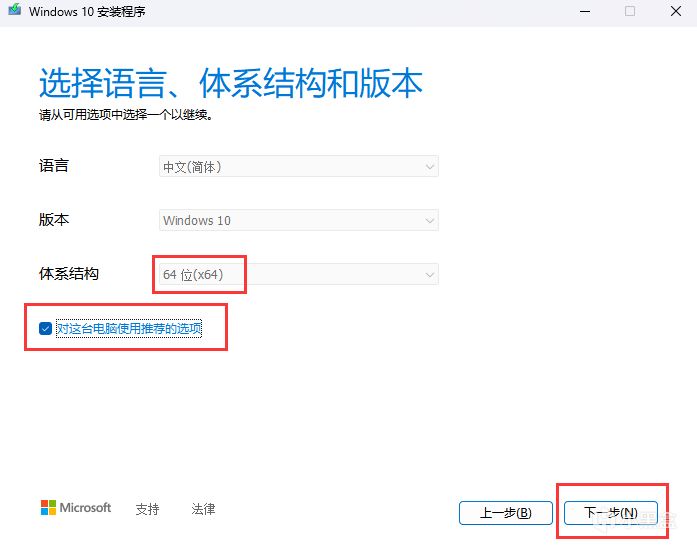Click the Microsoft logo
Image resolution: width=697 pixels, height=546 pixels.
click(76, 507)
